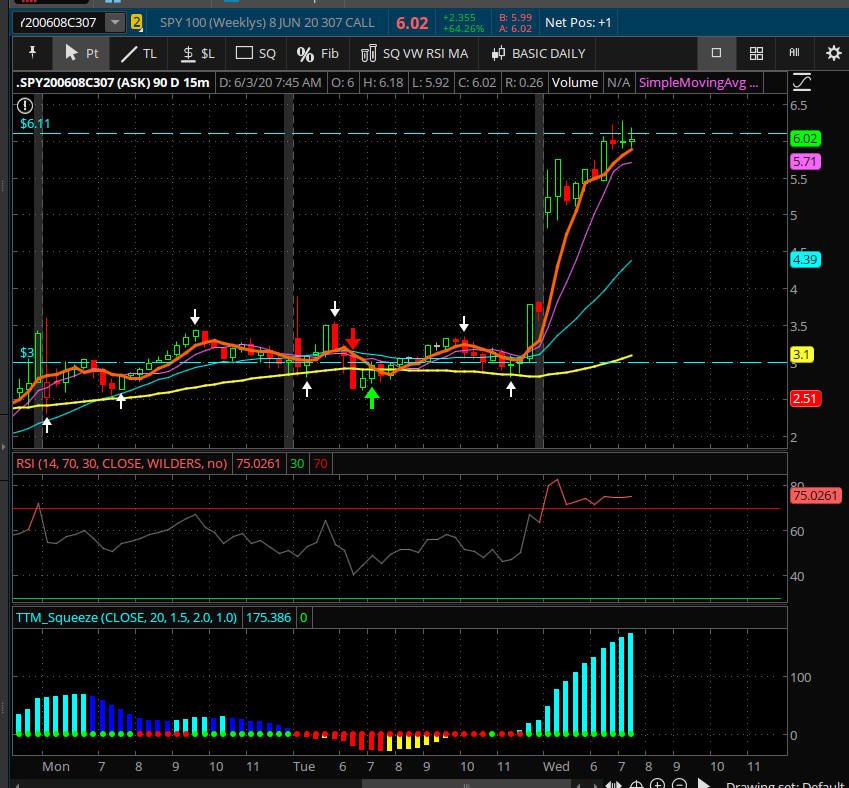Click the chart alert exclamation icon
Viewport: 849px width, 788px height.
coord(25,105)
